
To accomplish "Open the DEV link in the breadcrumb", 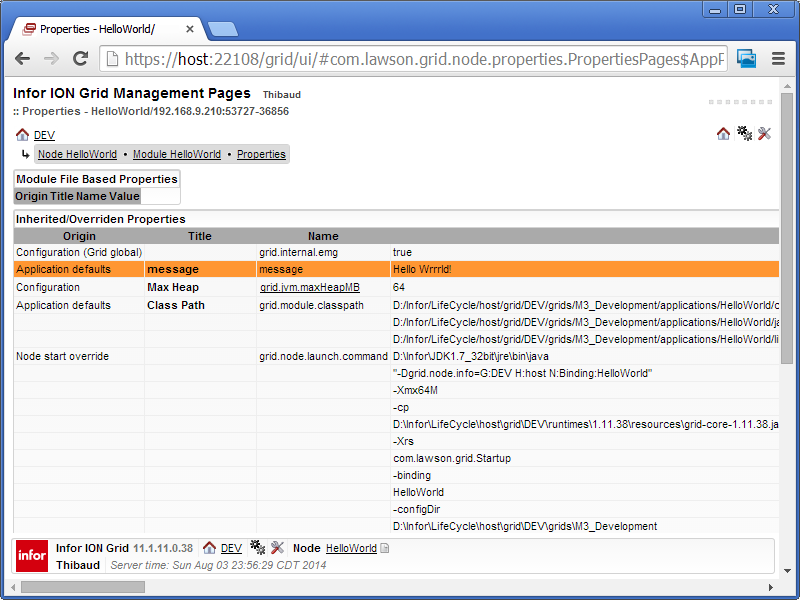I will [44, 135].
